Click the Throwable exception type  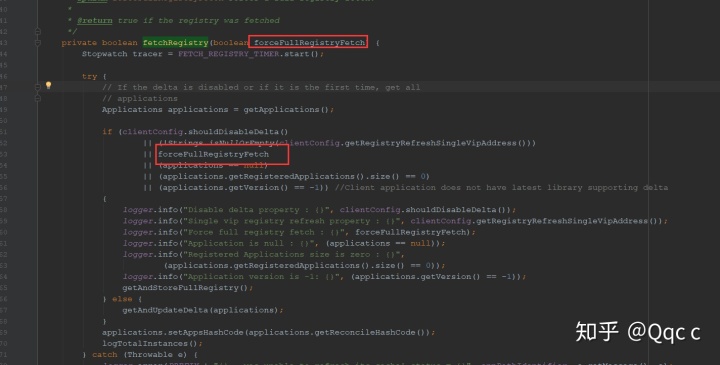tap(150, 354)
